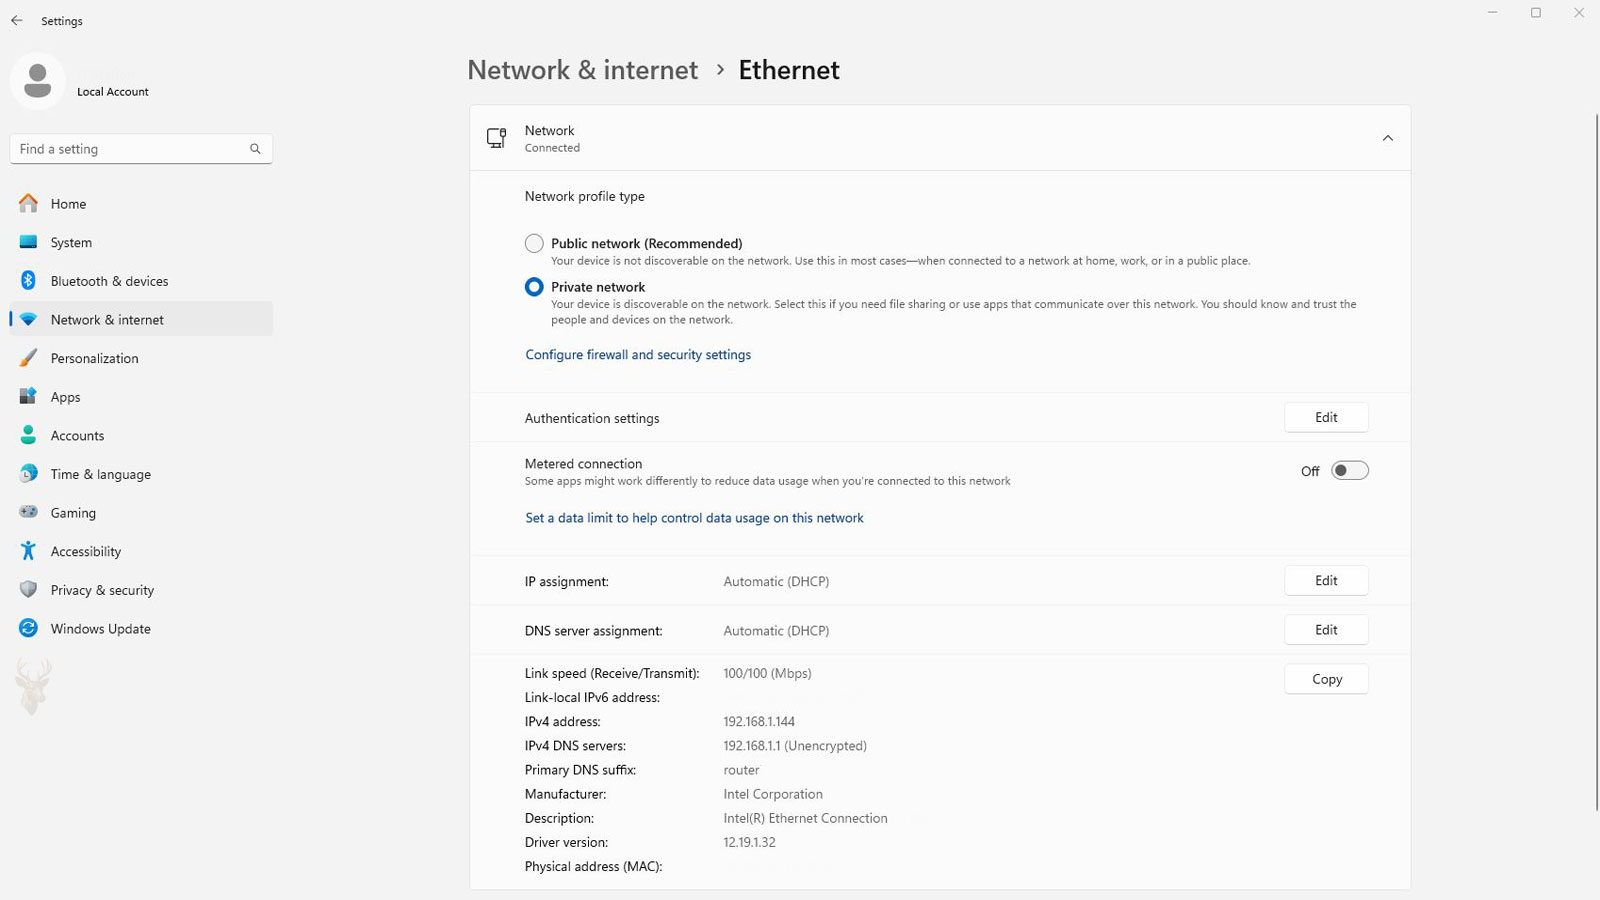Image resolution: width=1600 pixels, height=900 pixels.
Task: Click the search magnifier icon
Action: point(255,149)
